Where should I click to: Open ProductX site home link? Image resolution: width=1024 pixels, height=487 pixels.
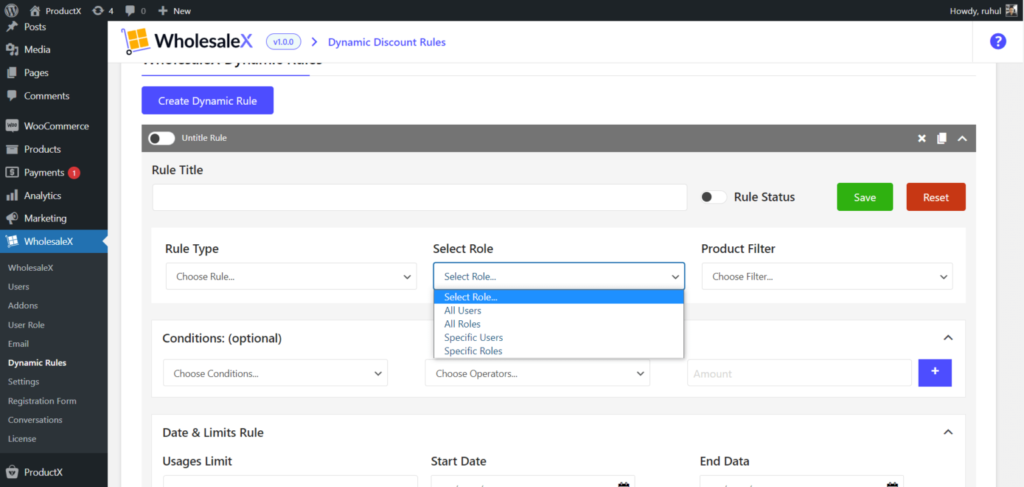56,11
